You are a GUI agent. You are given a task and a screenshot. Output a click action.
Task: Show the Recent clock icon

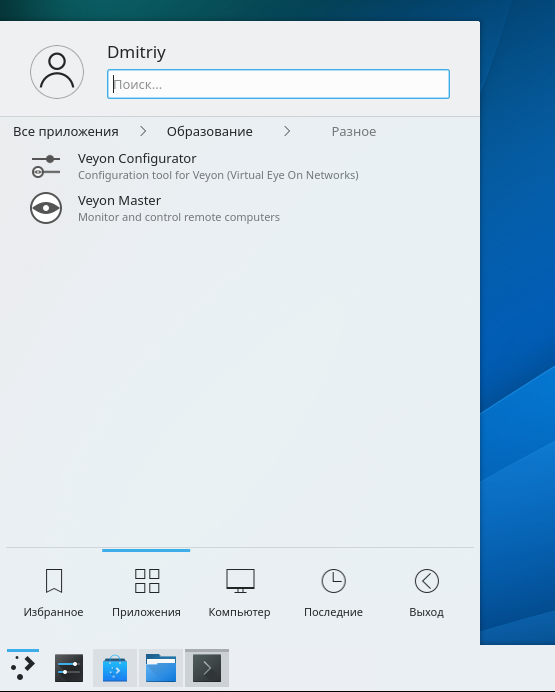click(334, 580)
